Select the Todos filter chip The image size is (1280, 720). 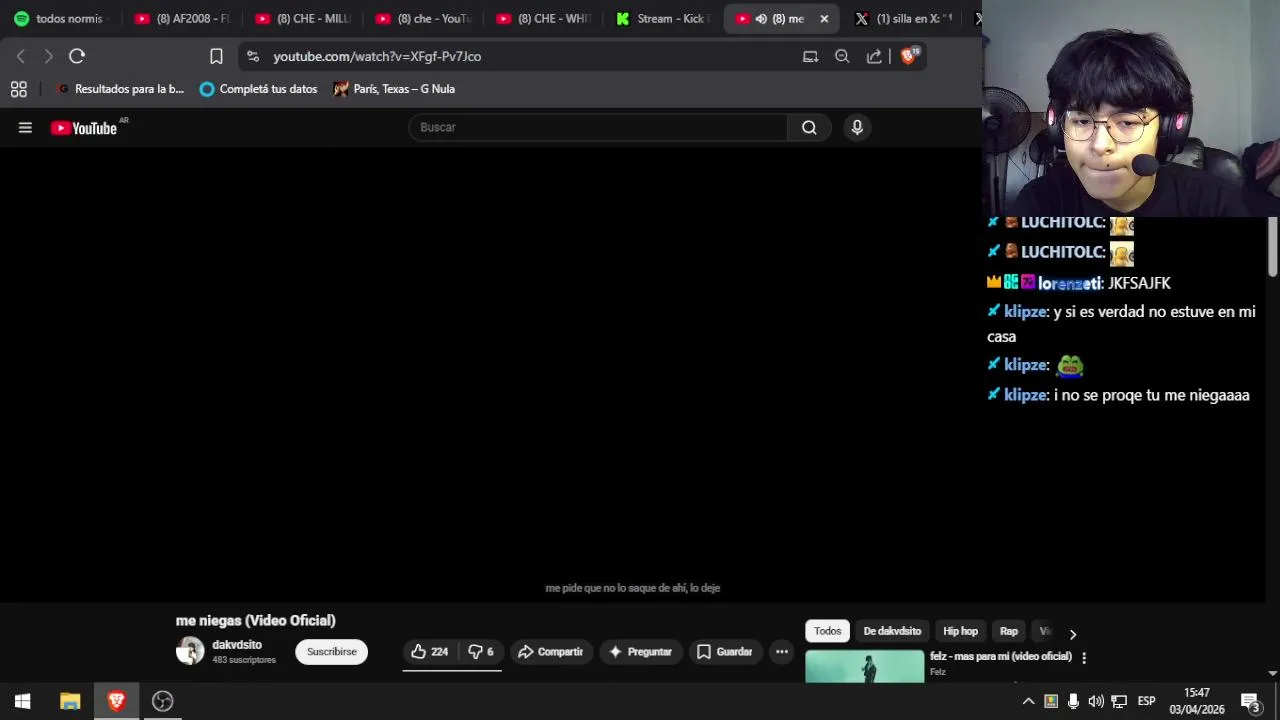pyautogui.click(x=827, y=631)
